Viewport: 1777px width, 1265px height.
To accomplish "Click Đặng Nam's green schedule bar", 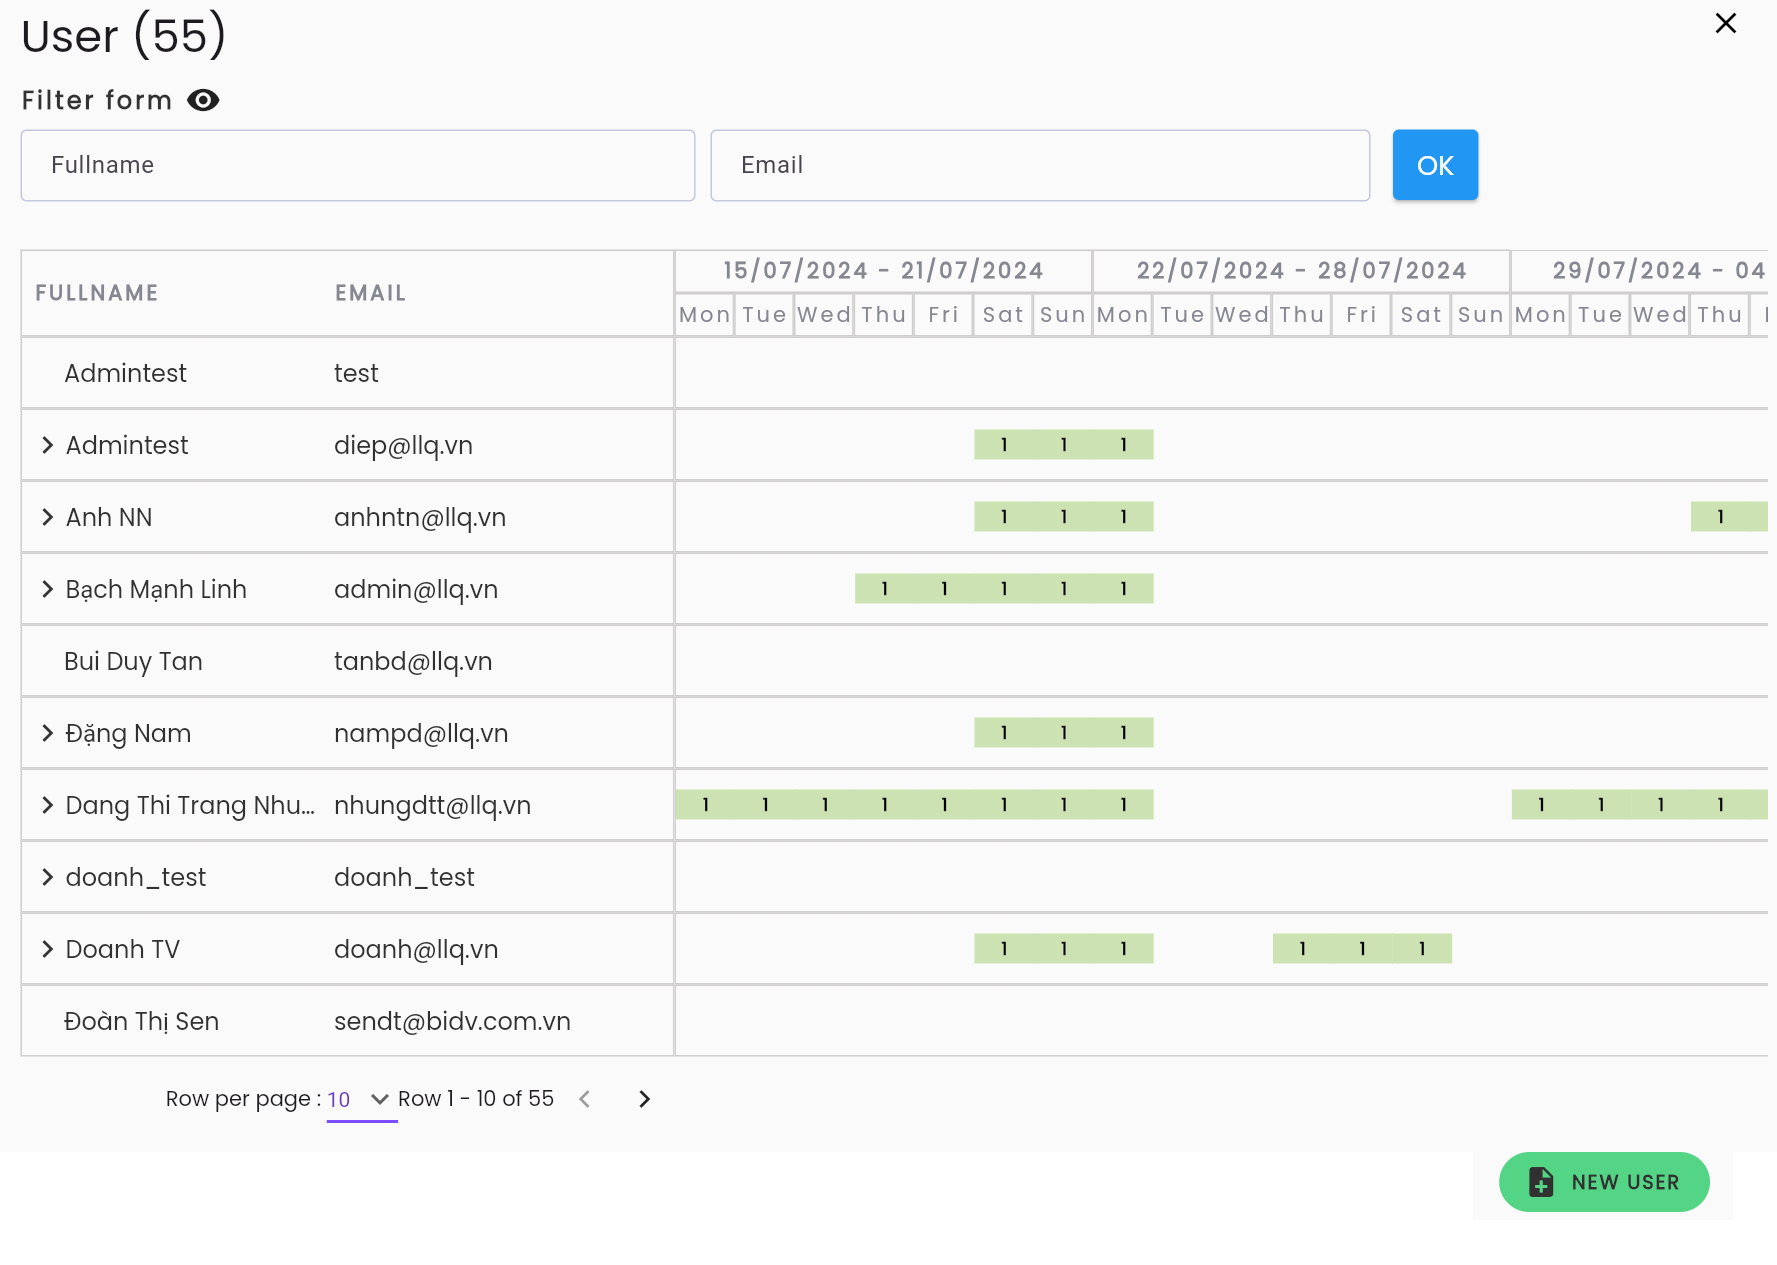I will pyautogui.click(x=1064, y=733).
